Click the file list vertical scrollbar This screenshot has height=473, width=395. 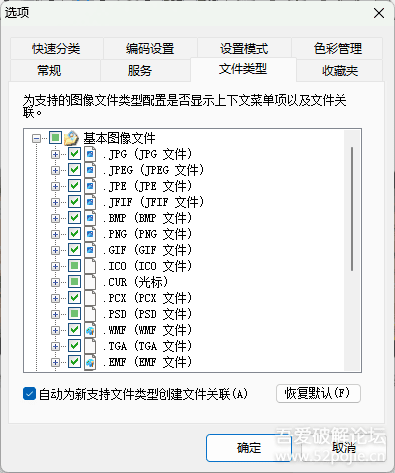(x=352, y=209)
